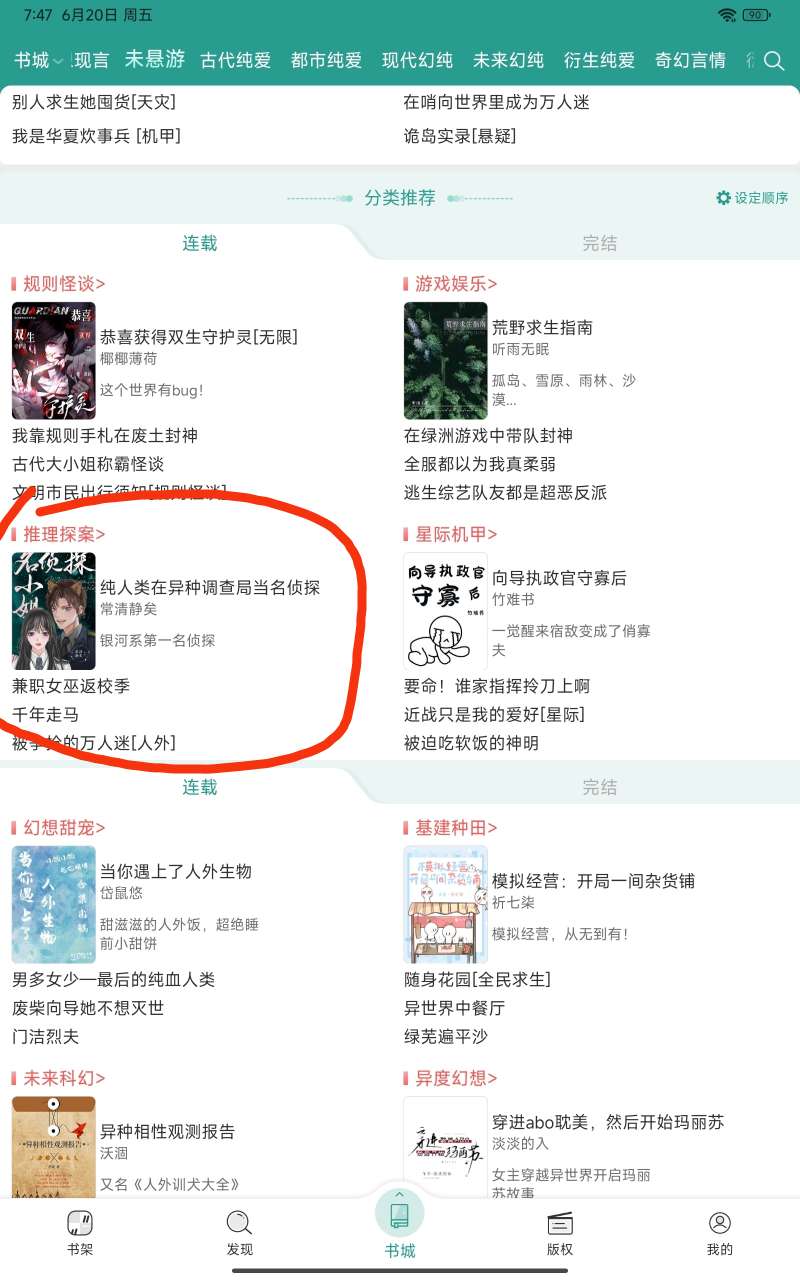Open the book link 千年走马

pyautogui.click(x=45, y=715)
